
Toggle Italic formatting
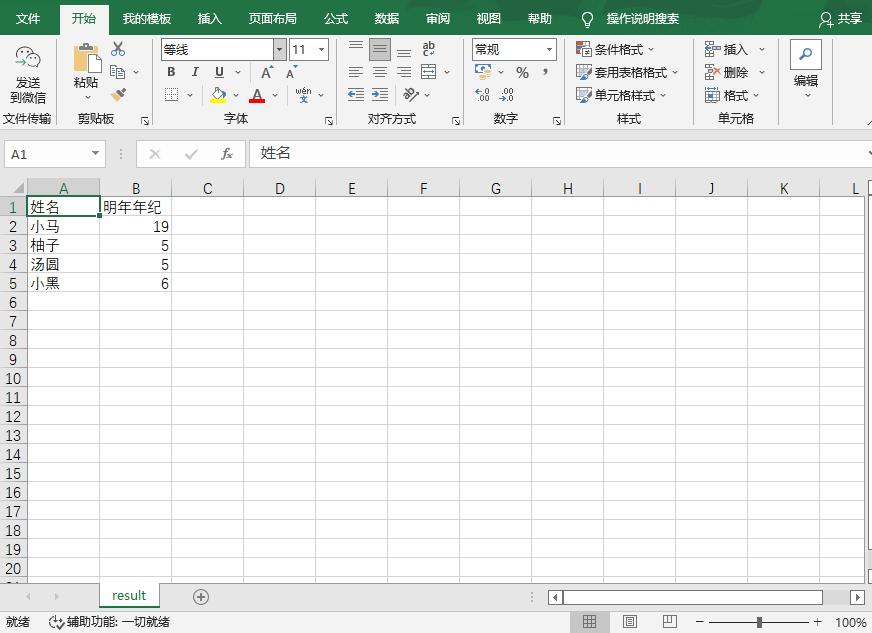click(x=196, y=70)
